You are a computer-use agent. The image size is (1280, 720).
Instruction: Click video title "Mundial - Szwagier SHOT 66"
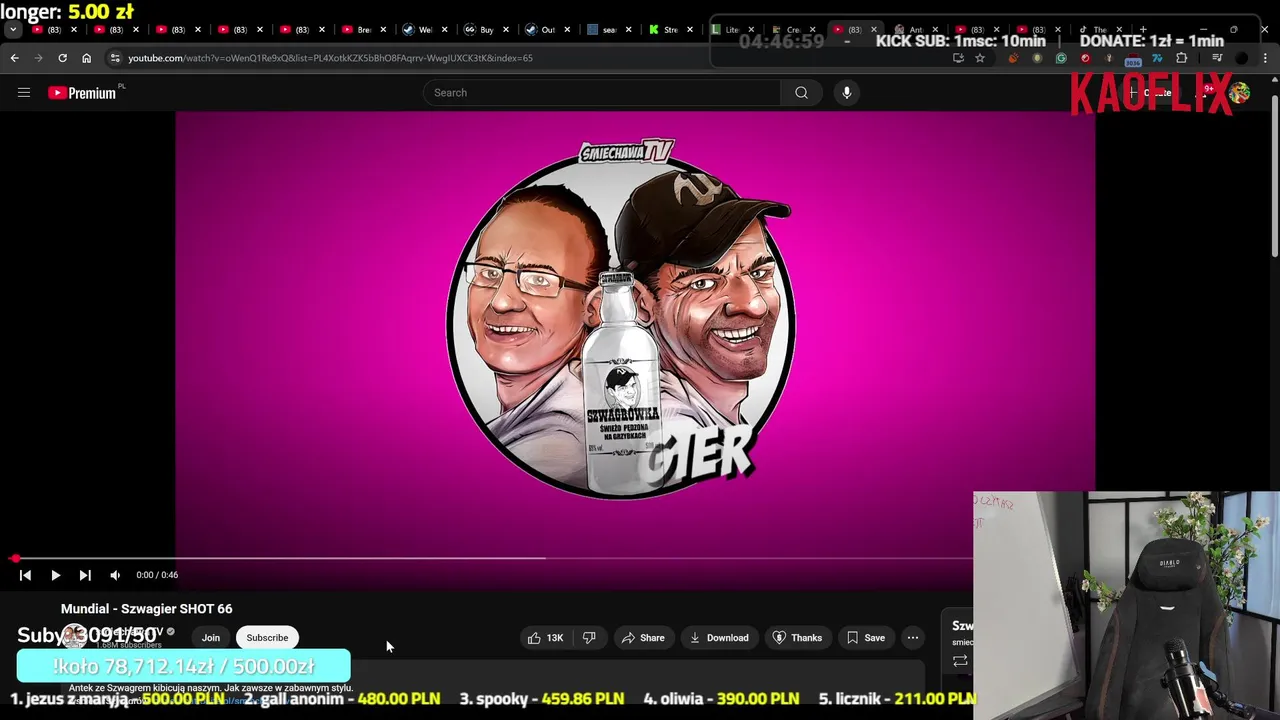[147, 609]
